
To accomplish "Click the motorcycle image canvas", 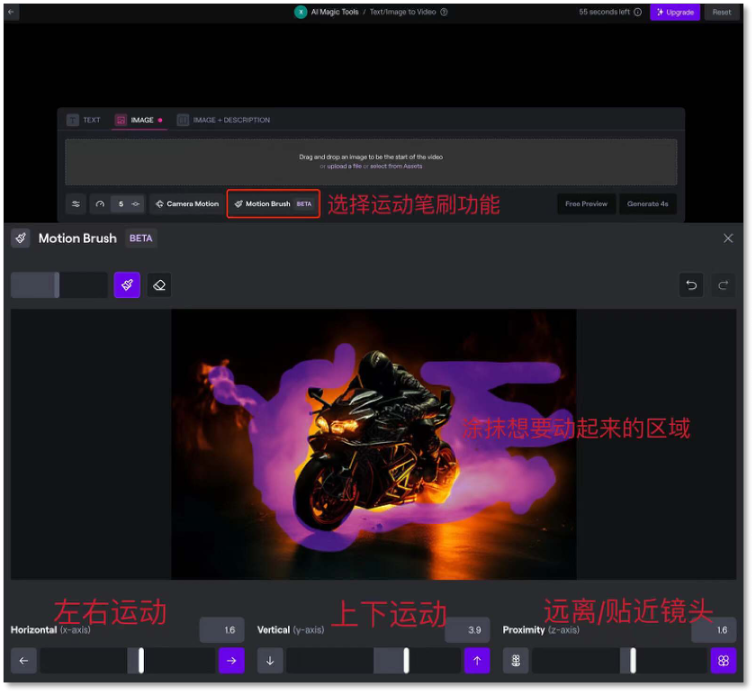I will (374, 444).
